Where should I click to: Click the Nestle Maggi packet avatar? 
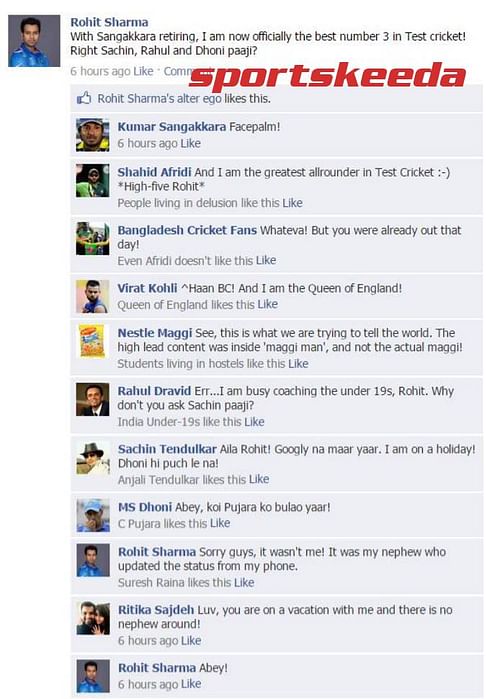(92, 341)
